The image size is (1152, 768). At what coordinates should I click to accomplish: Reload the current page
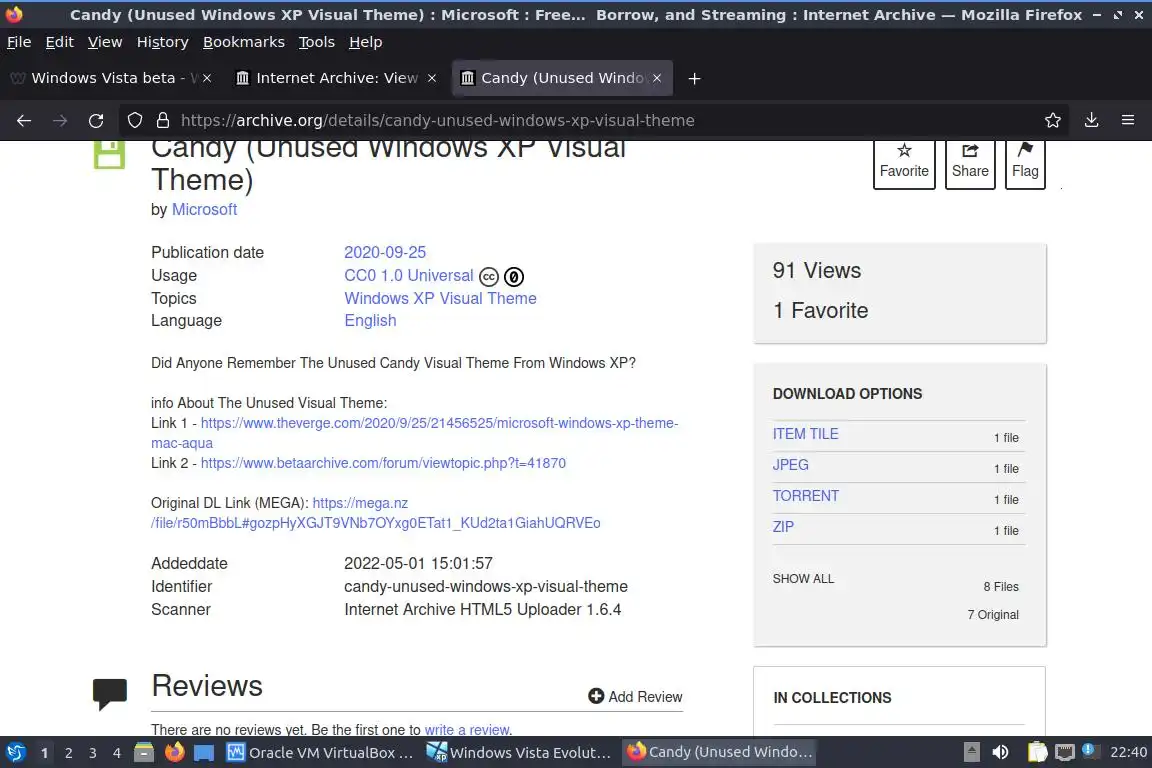(x=96, y=121)
